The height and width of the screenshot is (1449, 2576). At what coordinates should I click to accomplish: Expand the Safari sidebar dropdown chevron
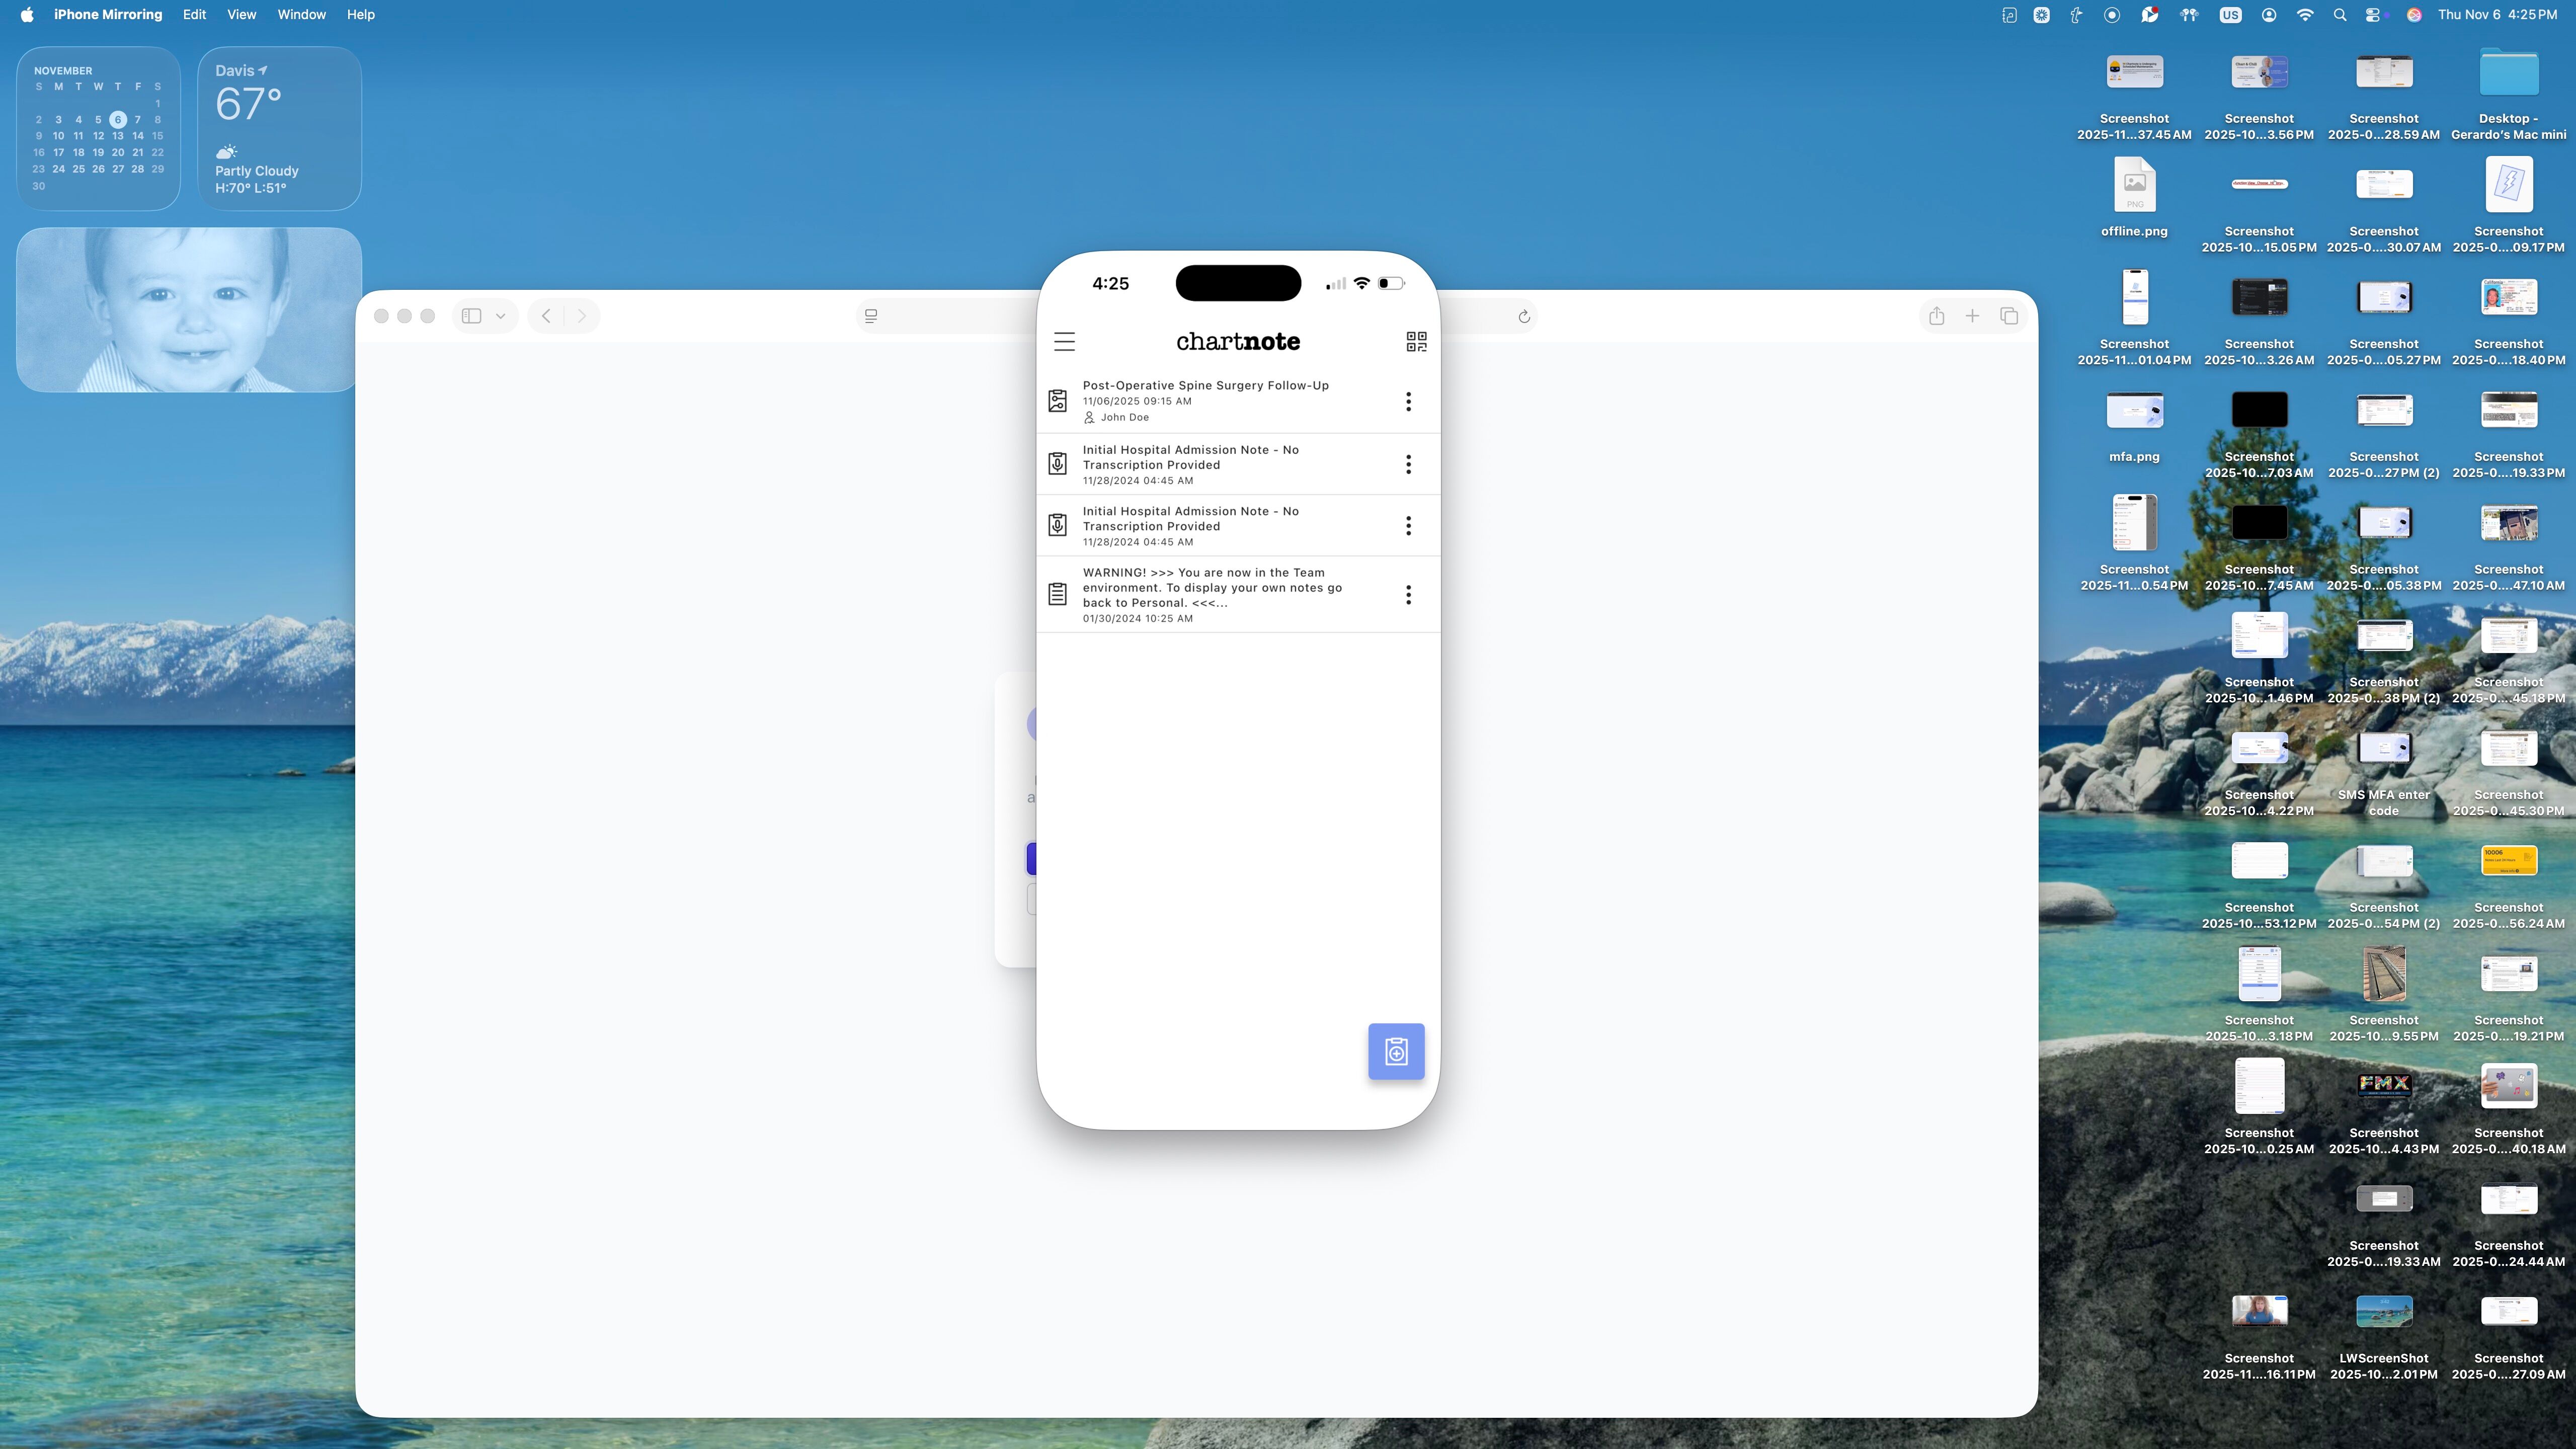click(x=501, y=316)
